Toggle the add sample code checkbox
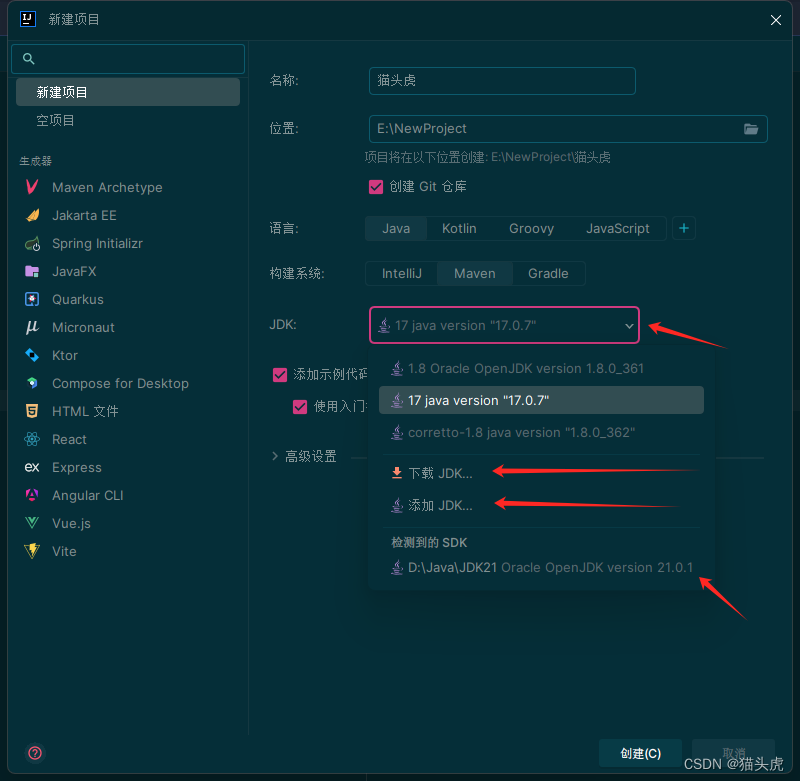This screenshot has width=800, height=781. (x=280, y=375)
